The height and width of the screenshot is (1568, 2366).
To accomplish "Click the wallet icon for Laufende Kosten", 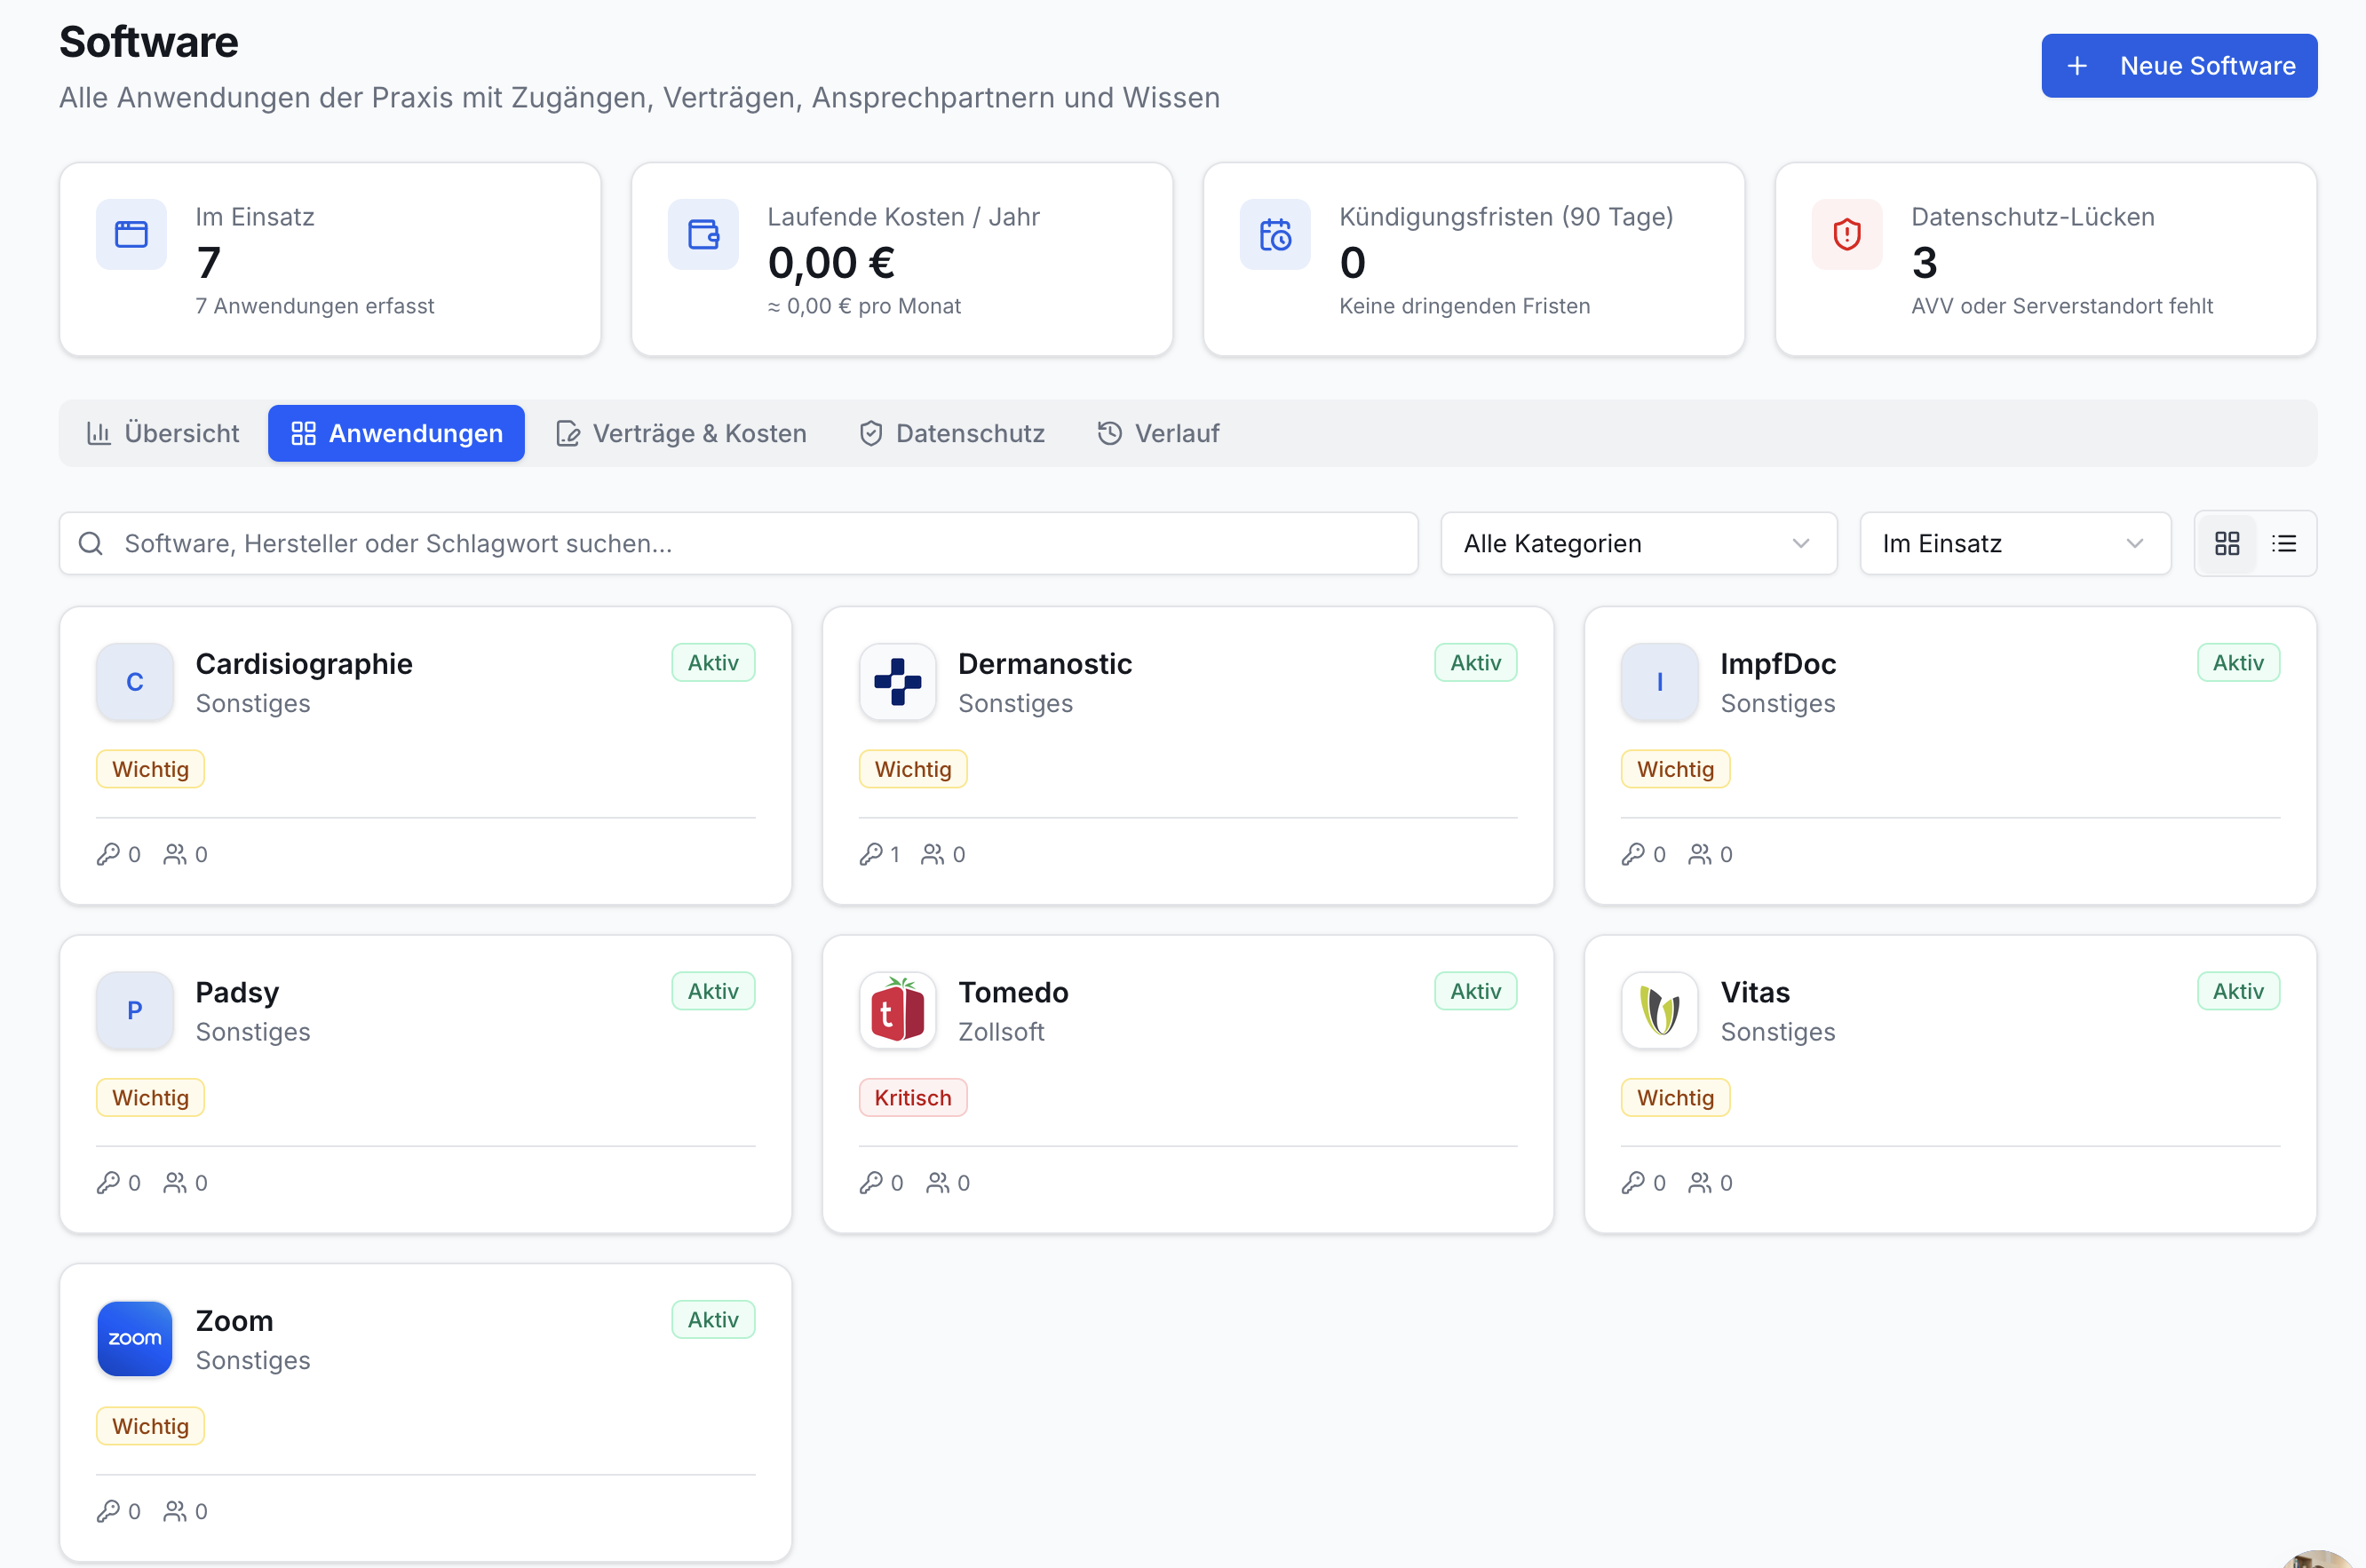I will pos(703,234).
